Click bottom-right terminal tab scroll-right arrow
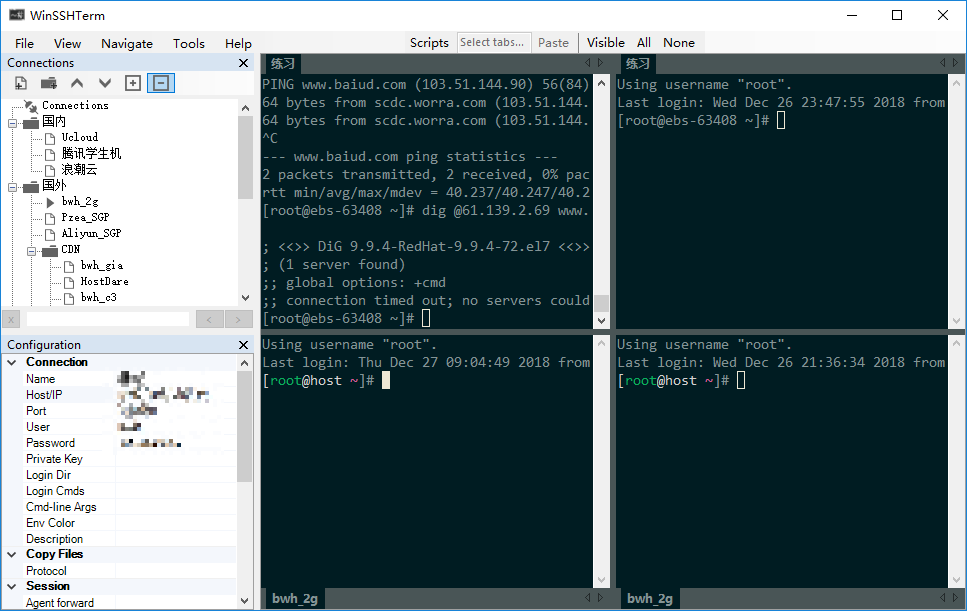The height and width of the screenshot is (611, 967). tap(955, 597)
